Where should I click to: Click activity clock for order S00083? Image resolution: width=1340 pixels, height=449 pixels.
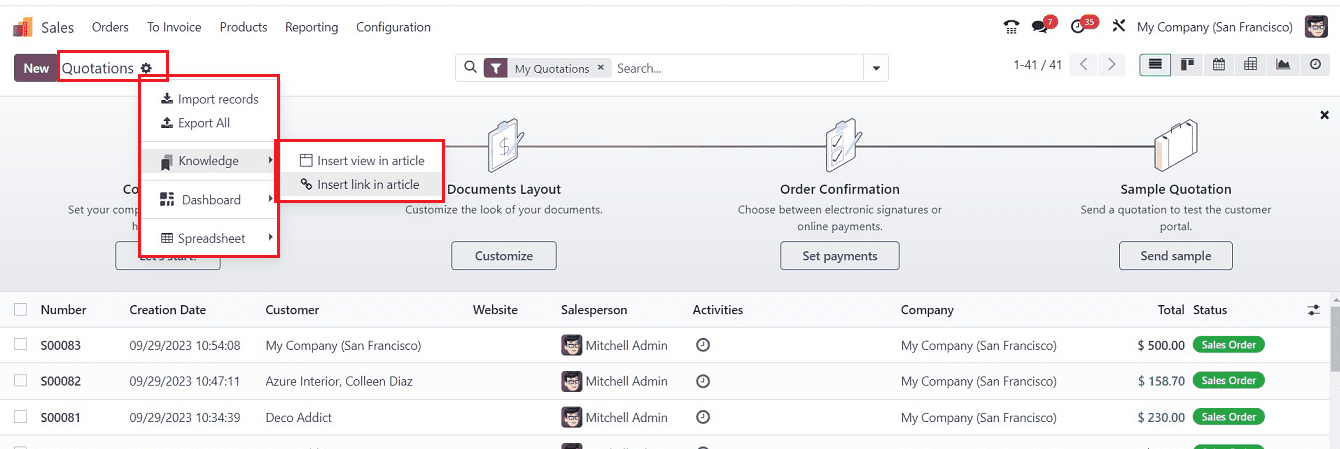click(x=703, y=345)
